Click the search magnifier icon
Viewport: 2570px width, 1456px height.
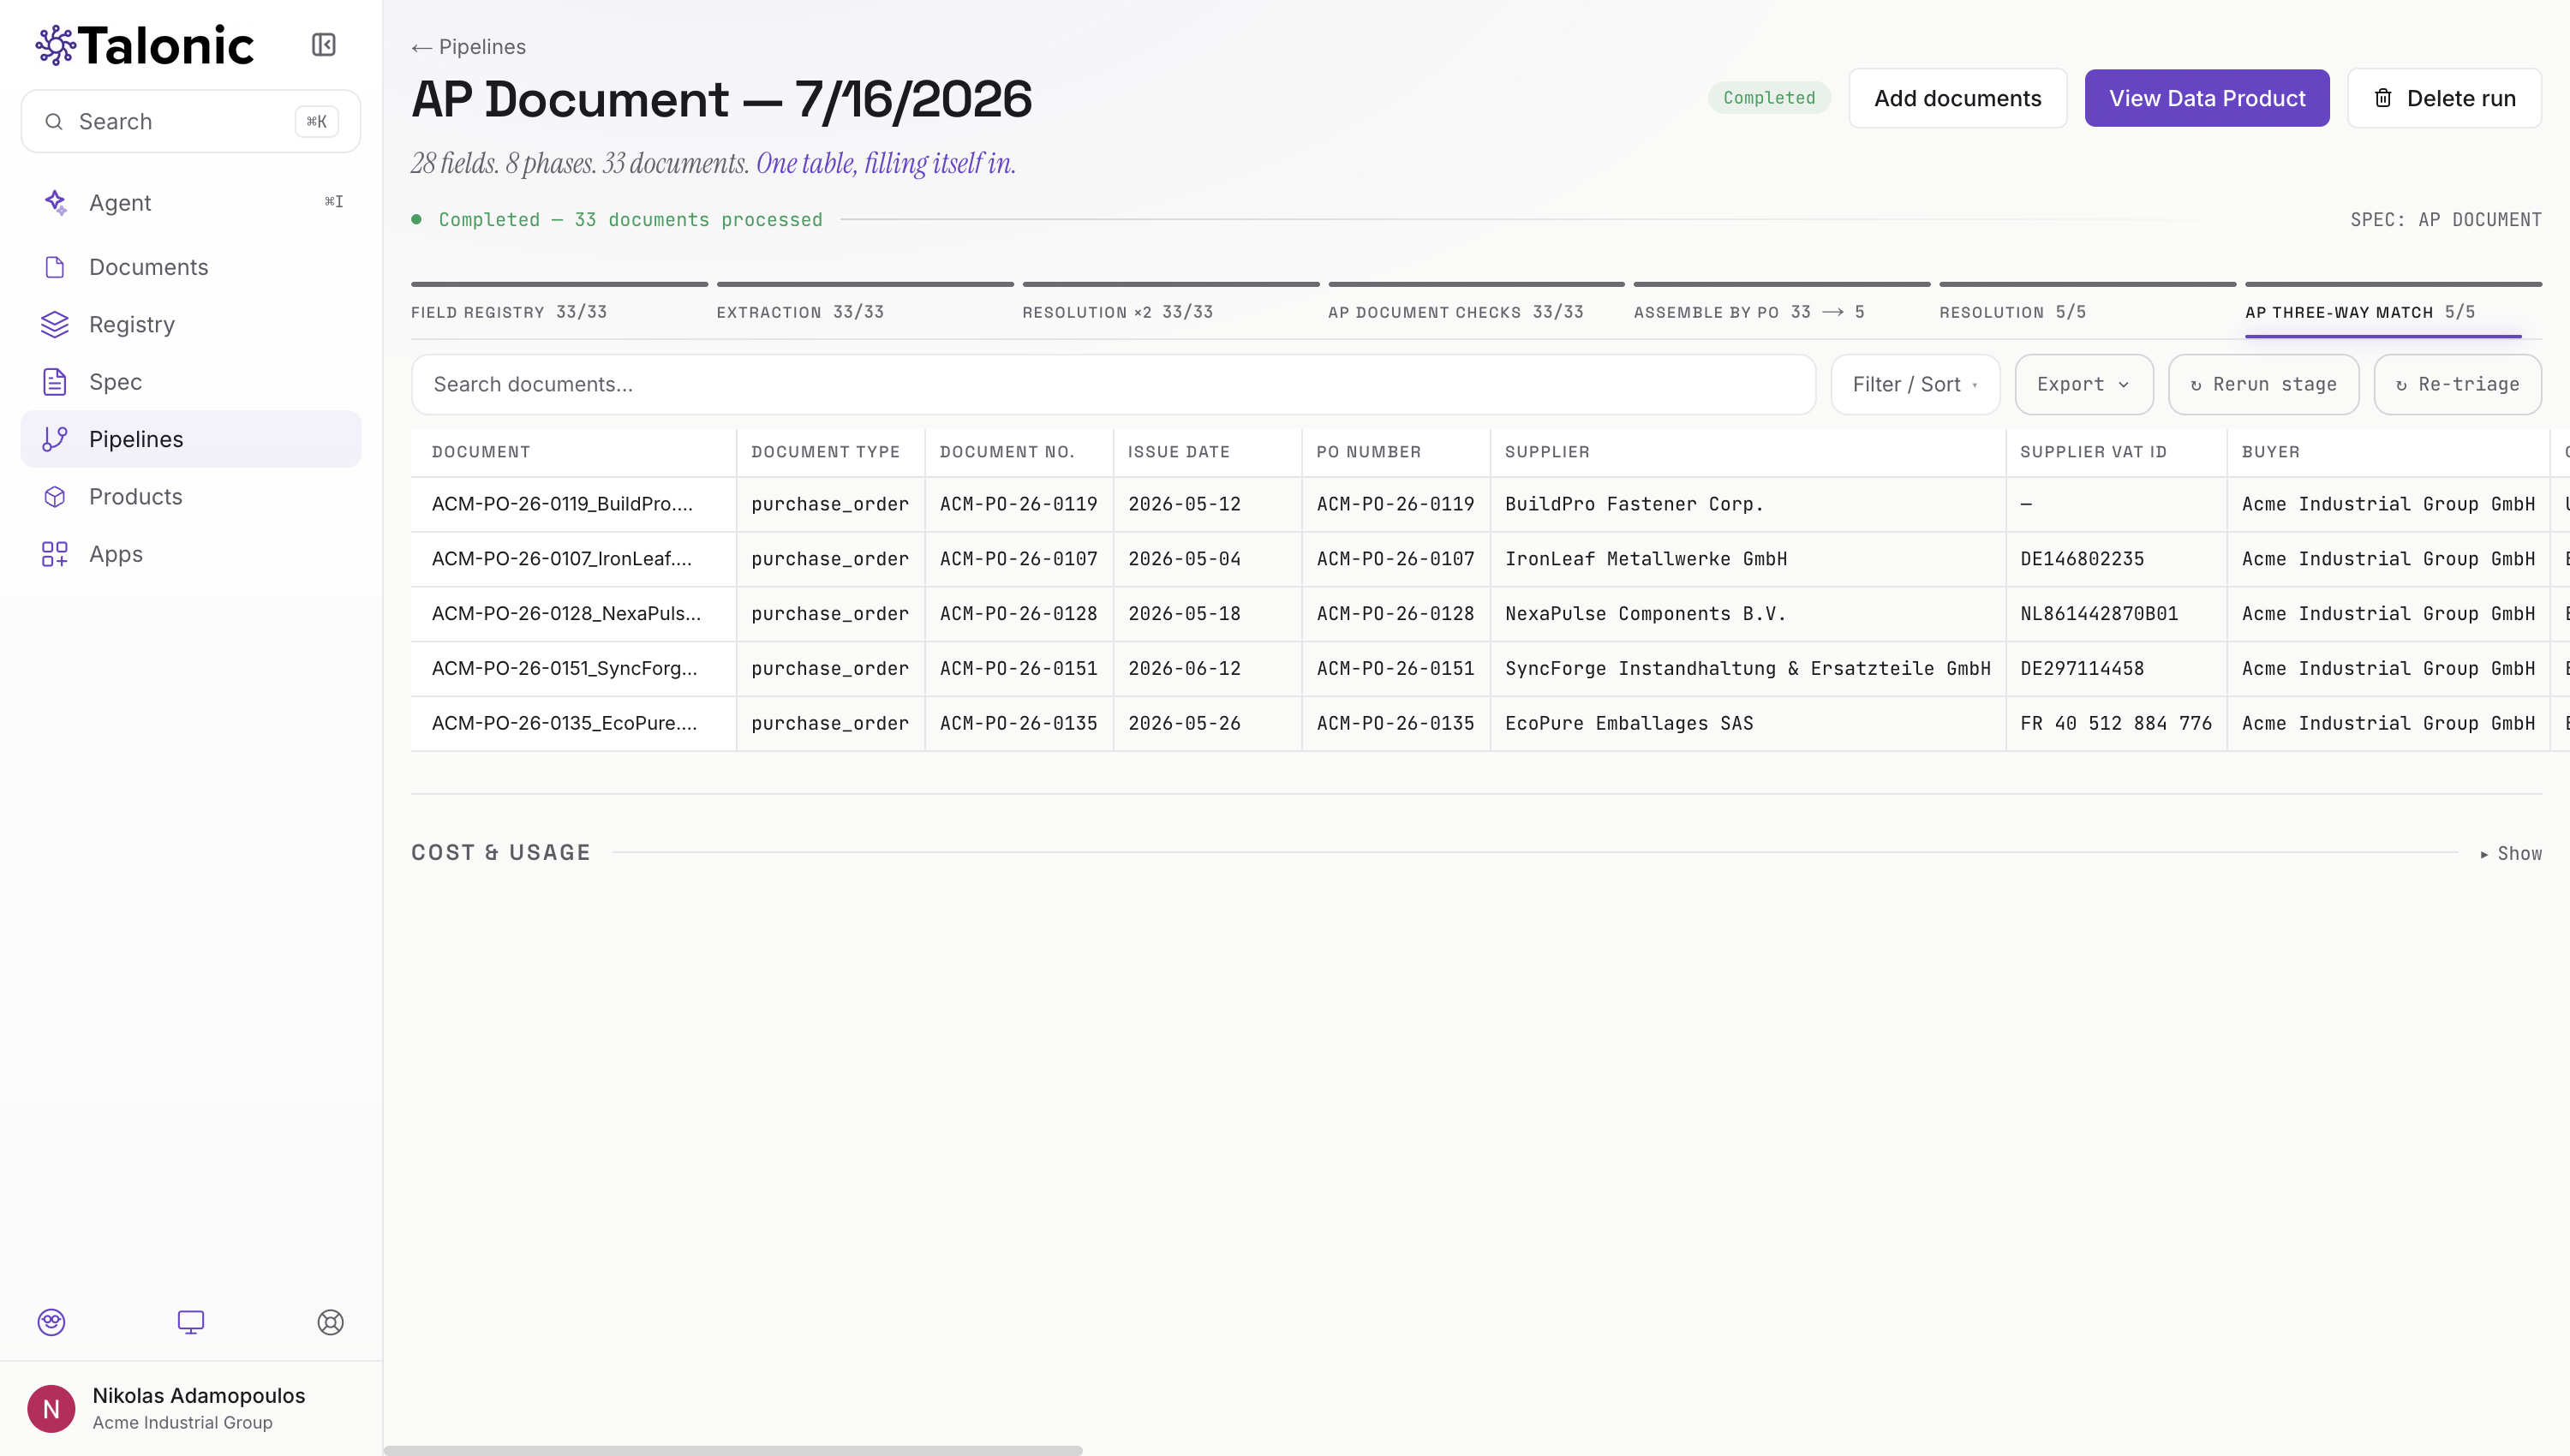click(54, 121)
